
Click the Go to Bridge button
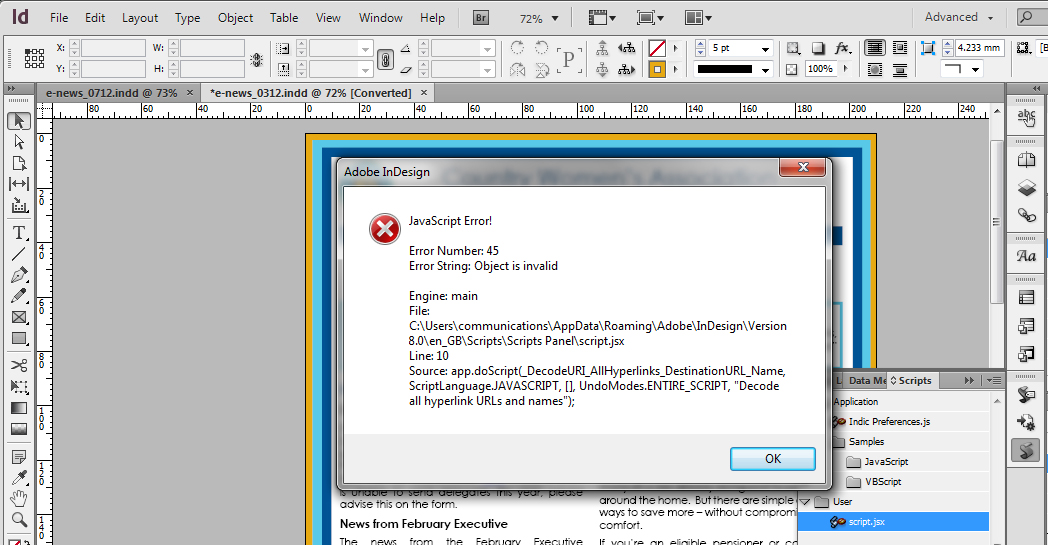(x=481, y=18)
